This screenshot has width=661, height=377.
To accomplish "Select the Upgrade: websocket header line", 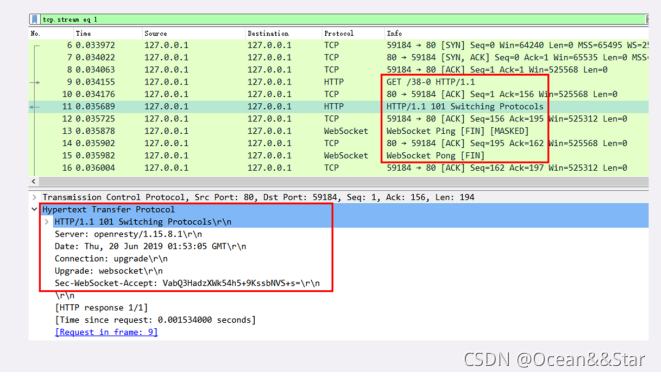I will [108, 271].
